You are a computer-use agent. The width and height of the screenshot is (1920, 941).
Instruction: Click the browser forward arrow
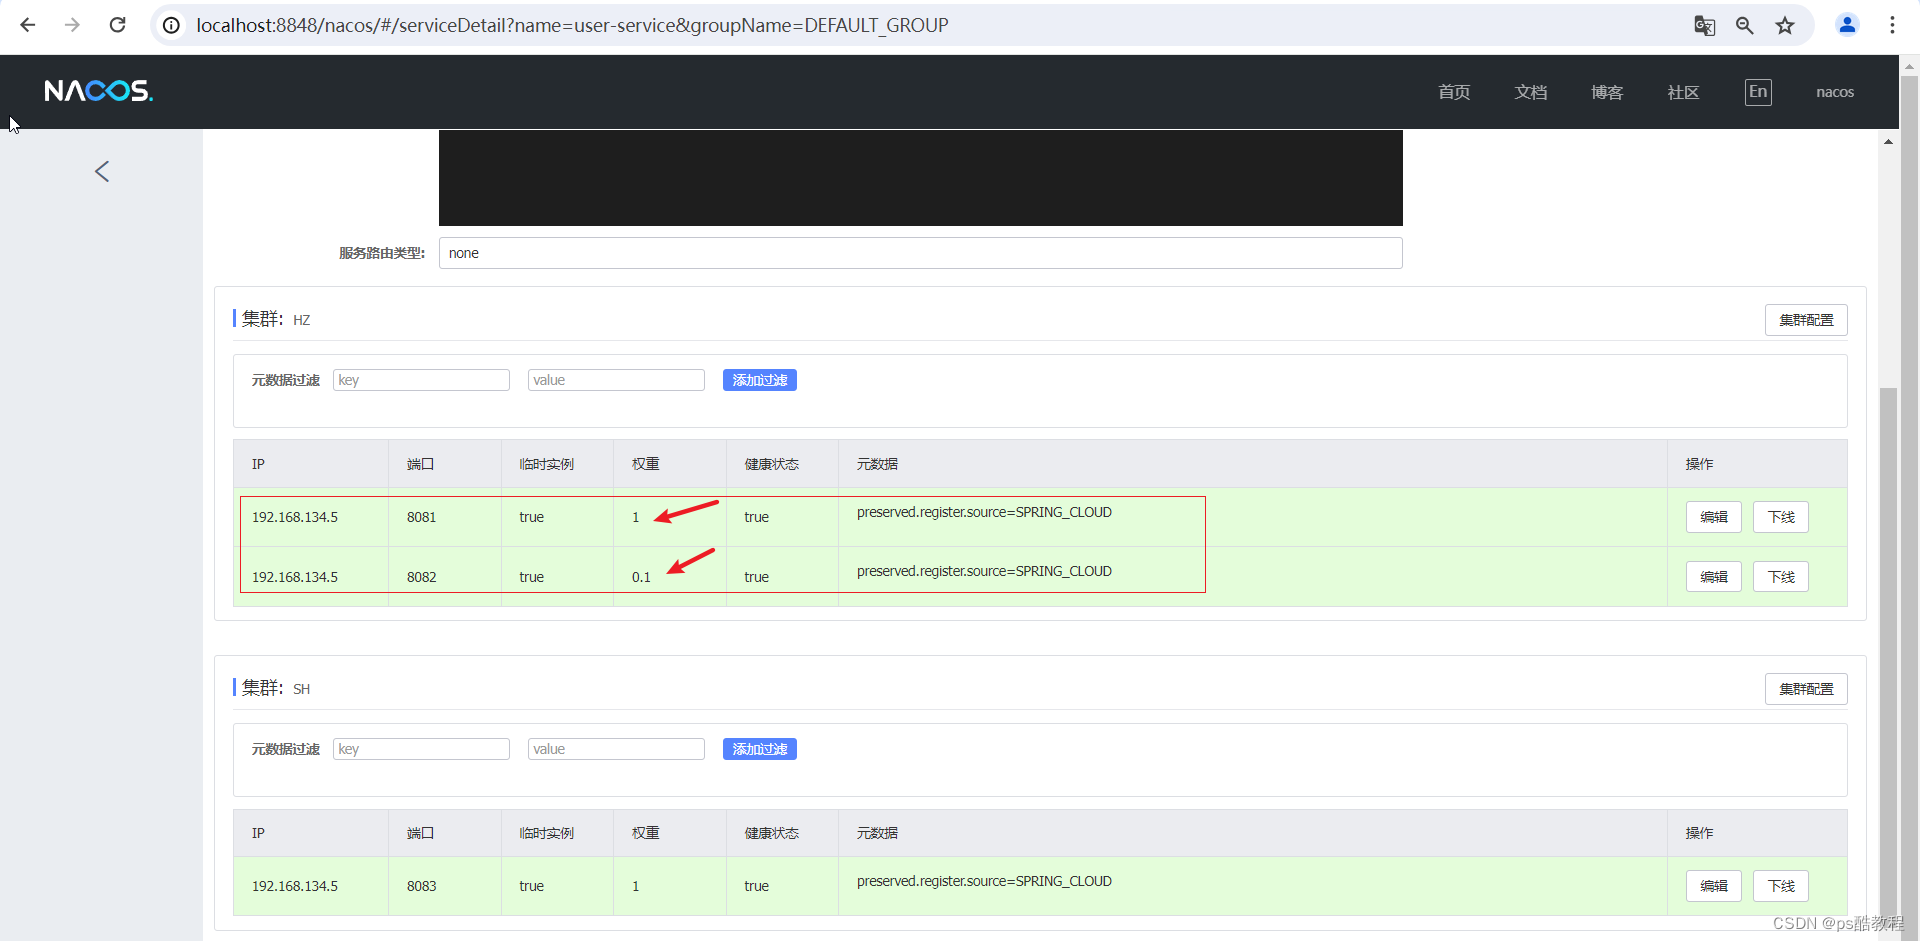(x=72, y=25)
